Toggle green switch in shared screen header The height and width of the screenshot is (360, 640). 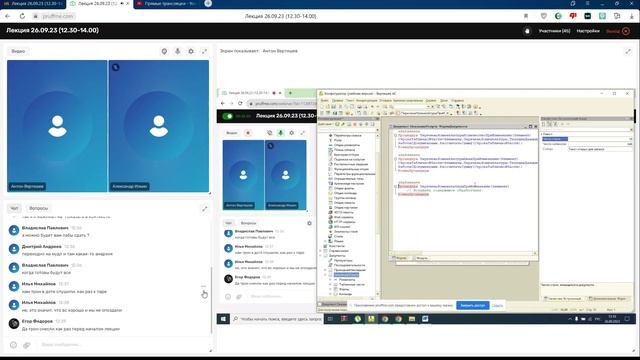pyautogui.click(x=227, y=116)
